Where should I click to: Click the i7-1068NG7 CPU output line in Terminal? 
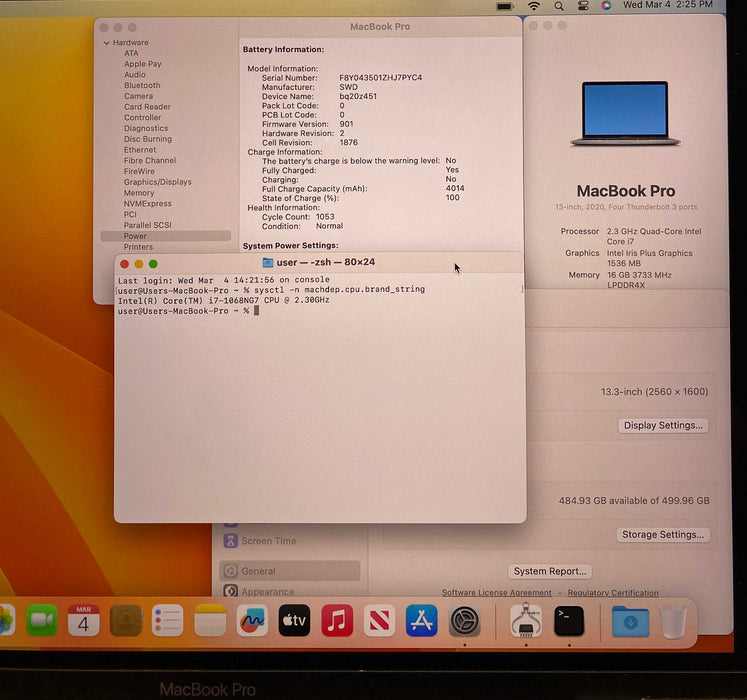click(223, 300)
